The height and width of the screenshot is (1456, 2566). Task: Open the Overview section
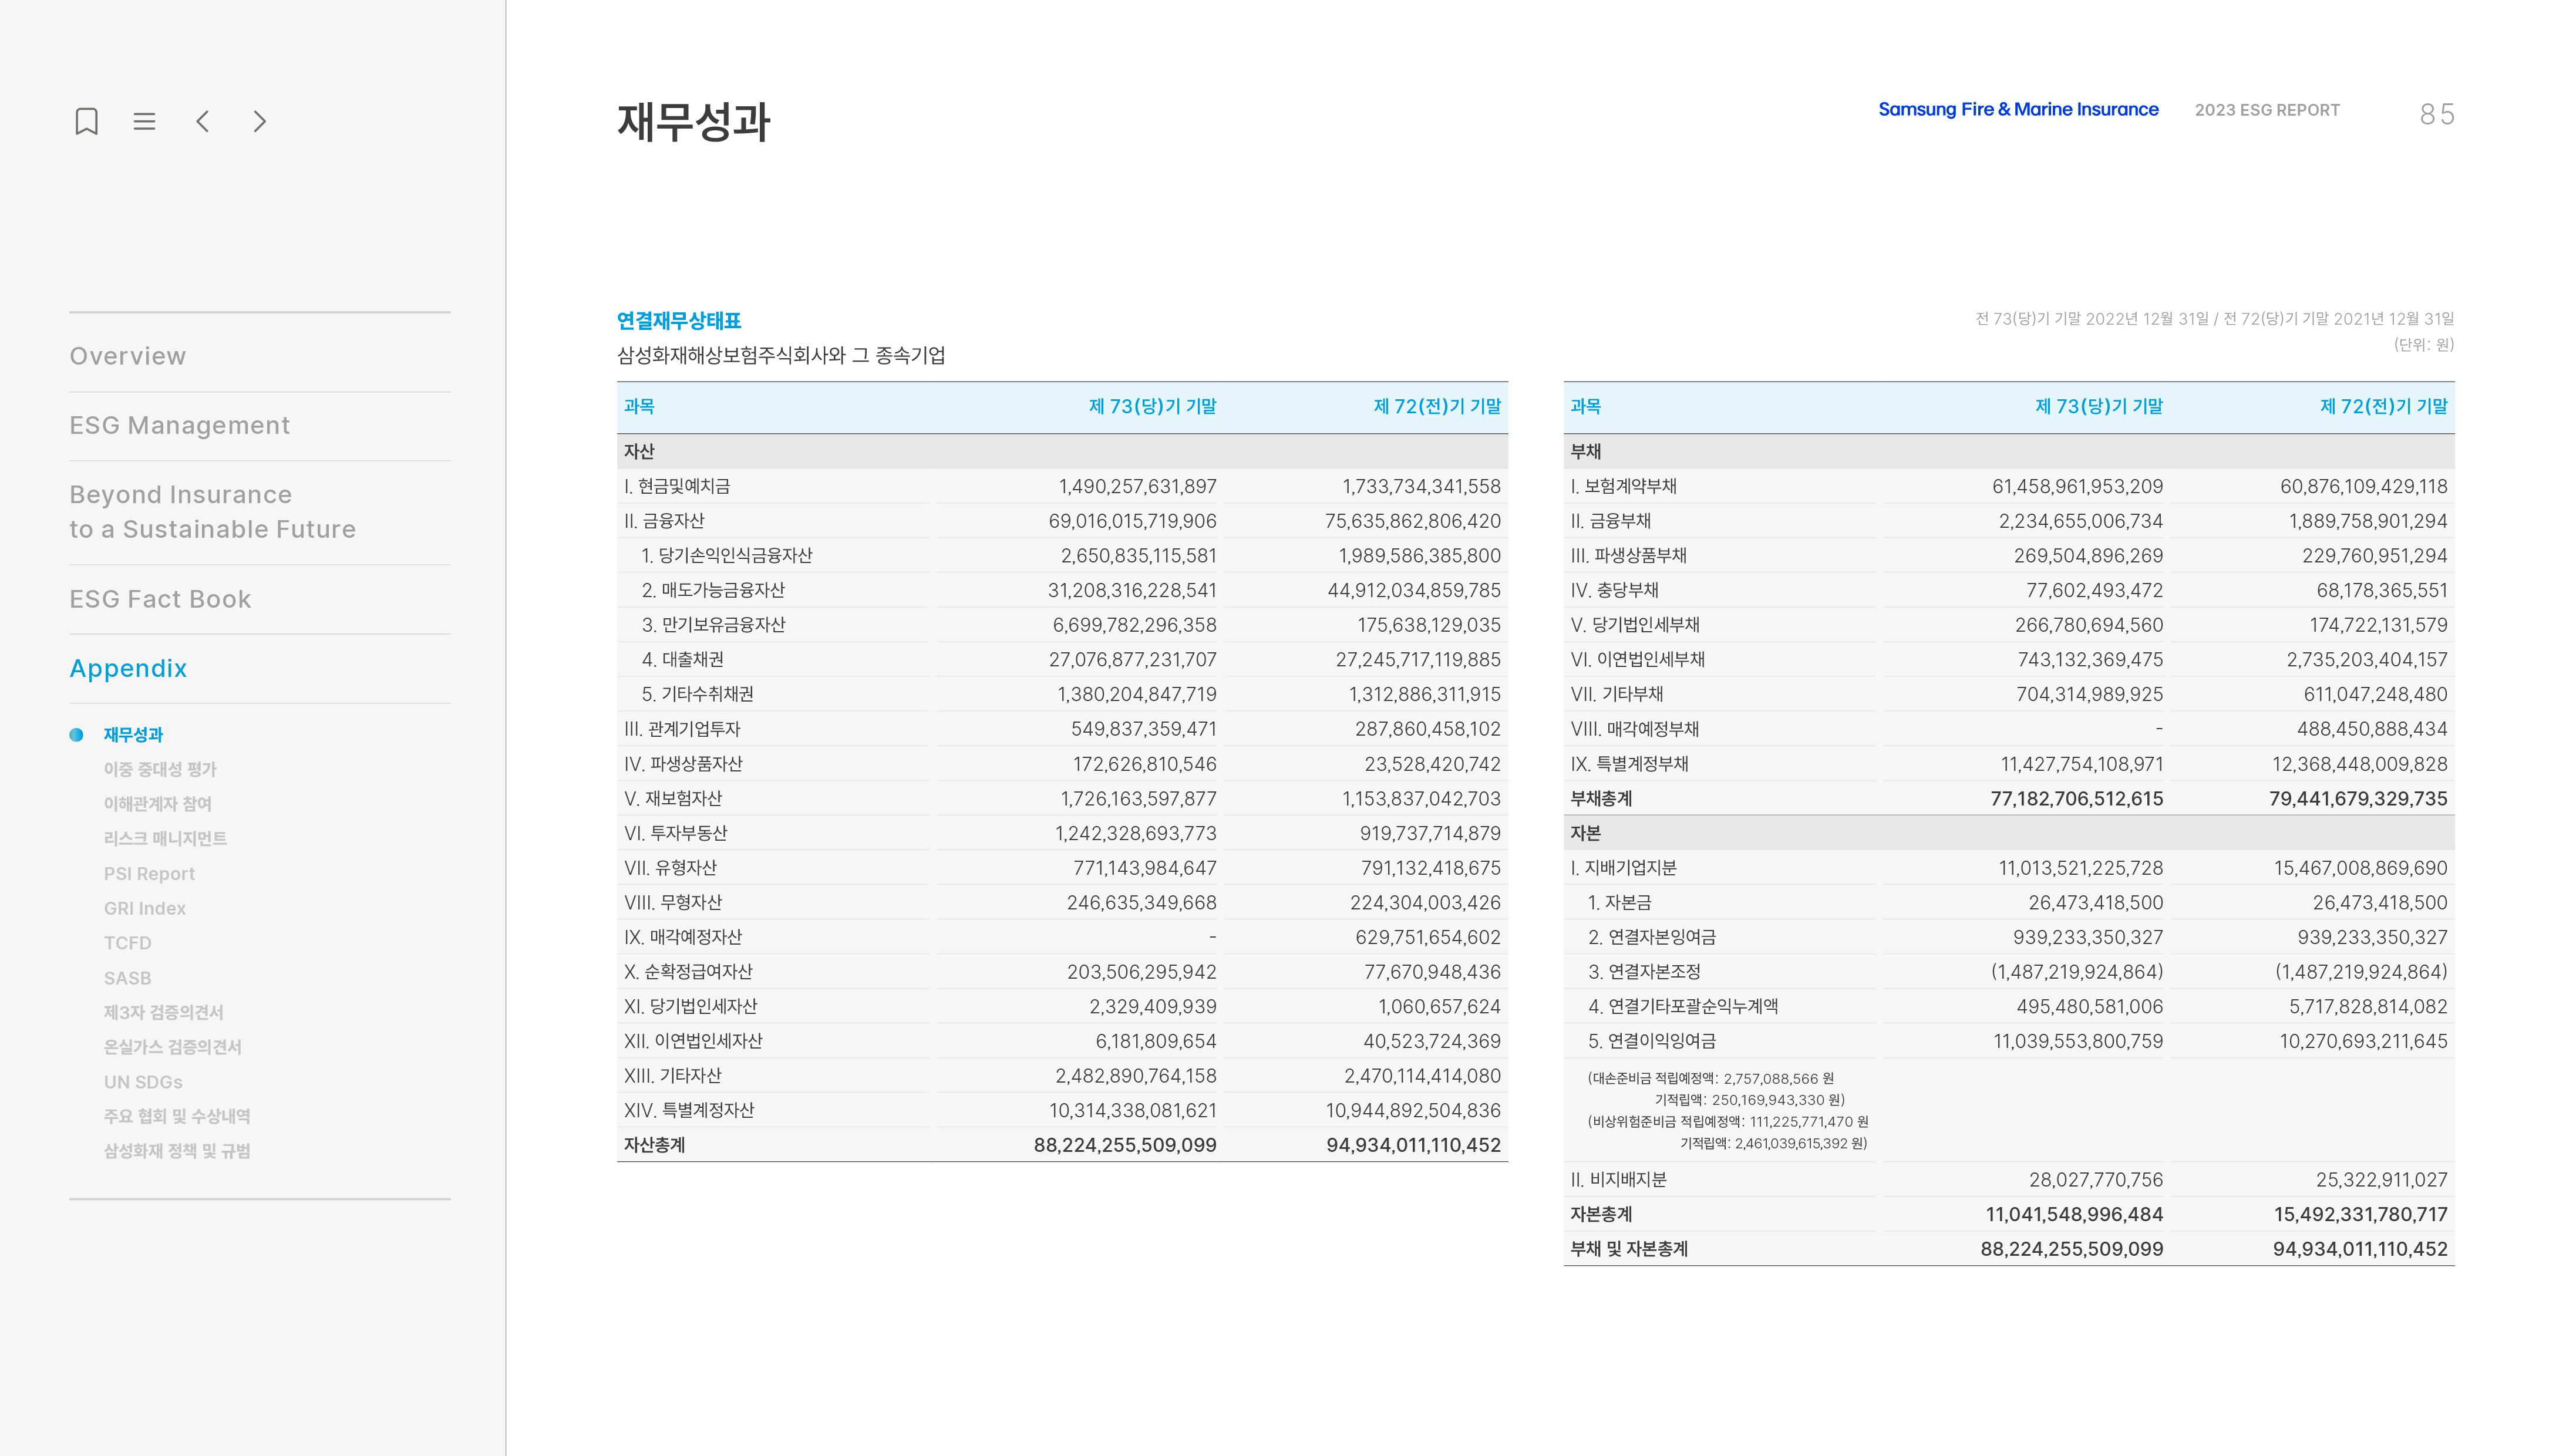[127, 356]
